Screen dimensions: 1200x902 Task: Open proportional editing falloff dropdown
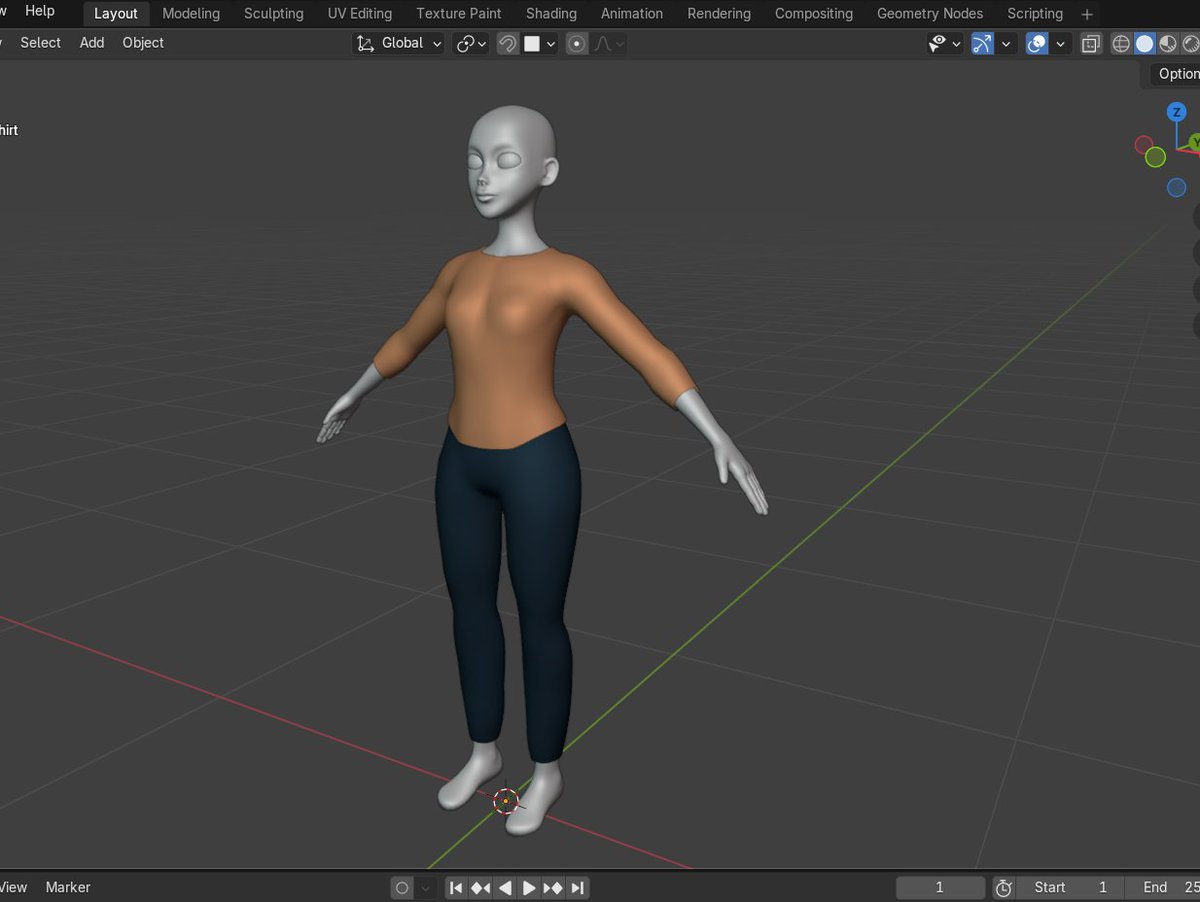[x=609, y=43]
